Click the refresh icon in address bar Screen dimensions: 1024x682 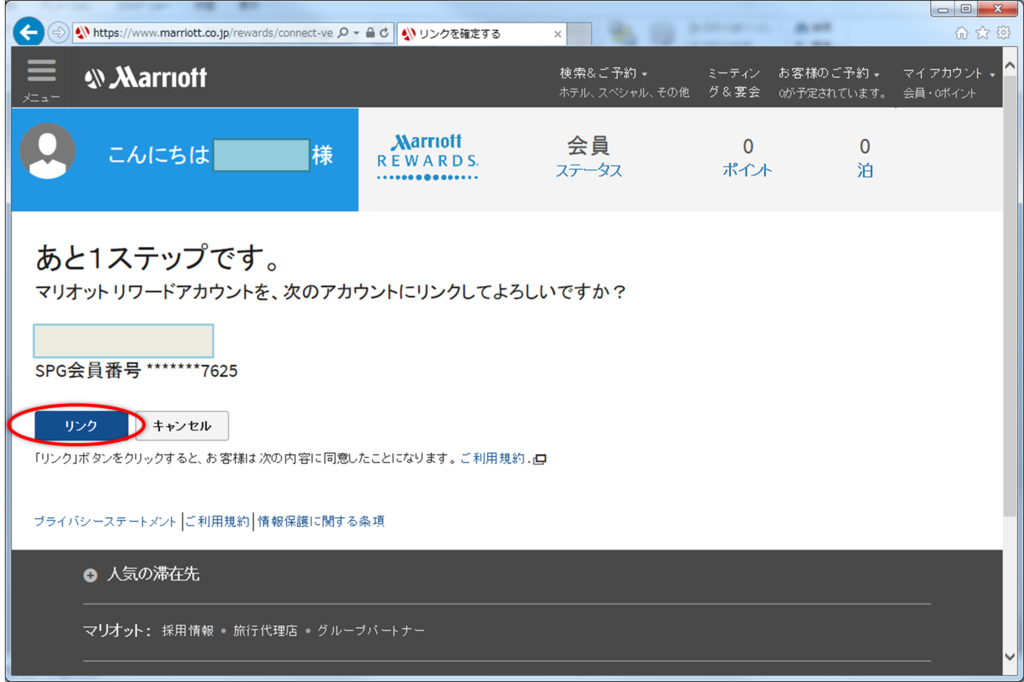[385, 33]
